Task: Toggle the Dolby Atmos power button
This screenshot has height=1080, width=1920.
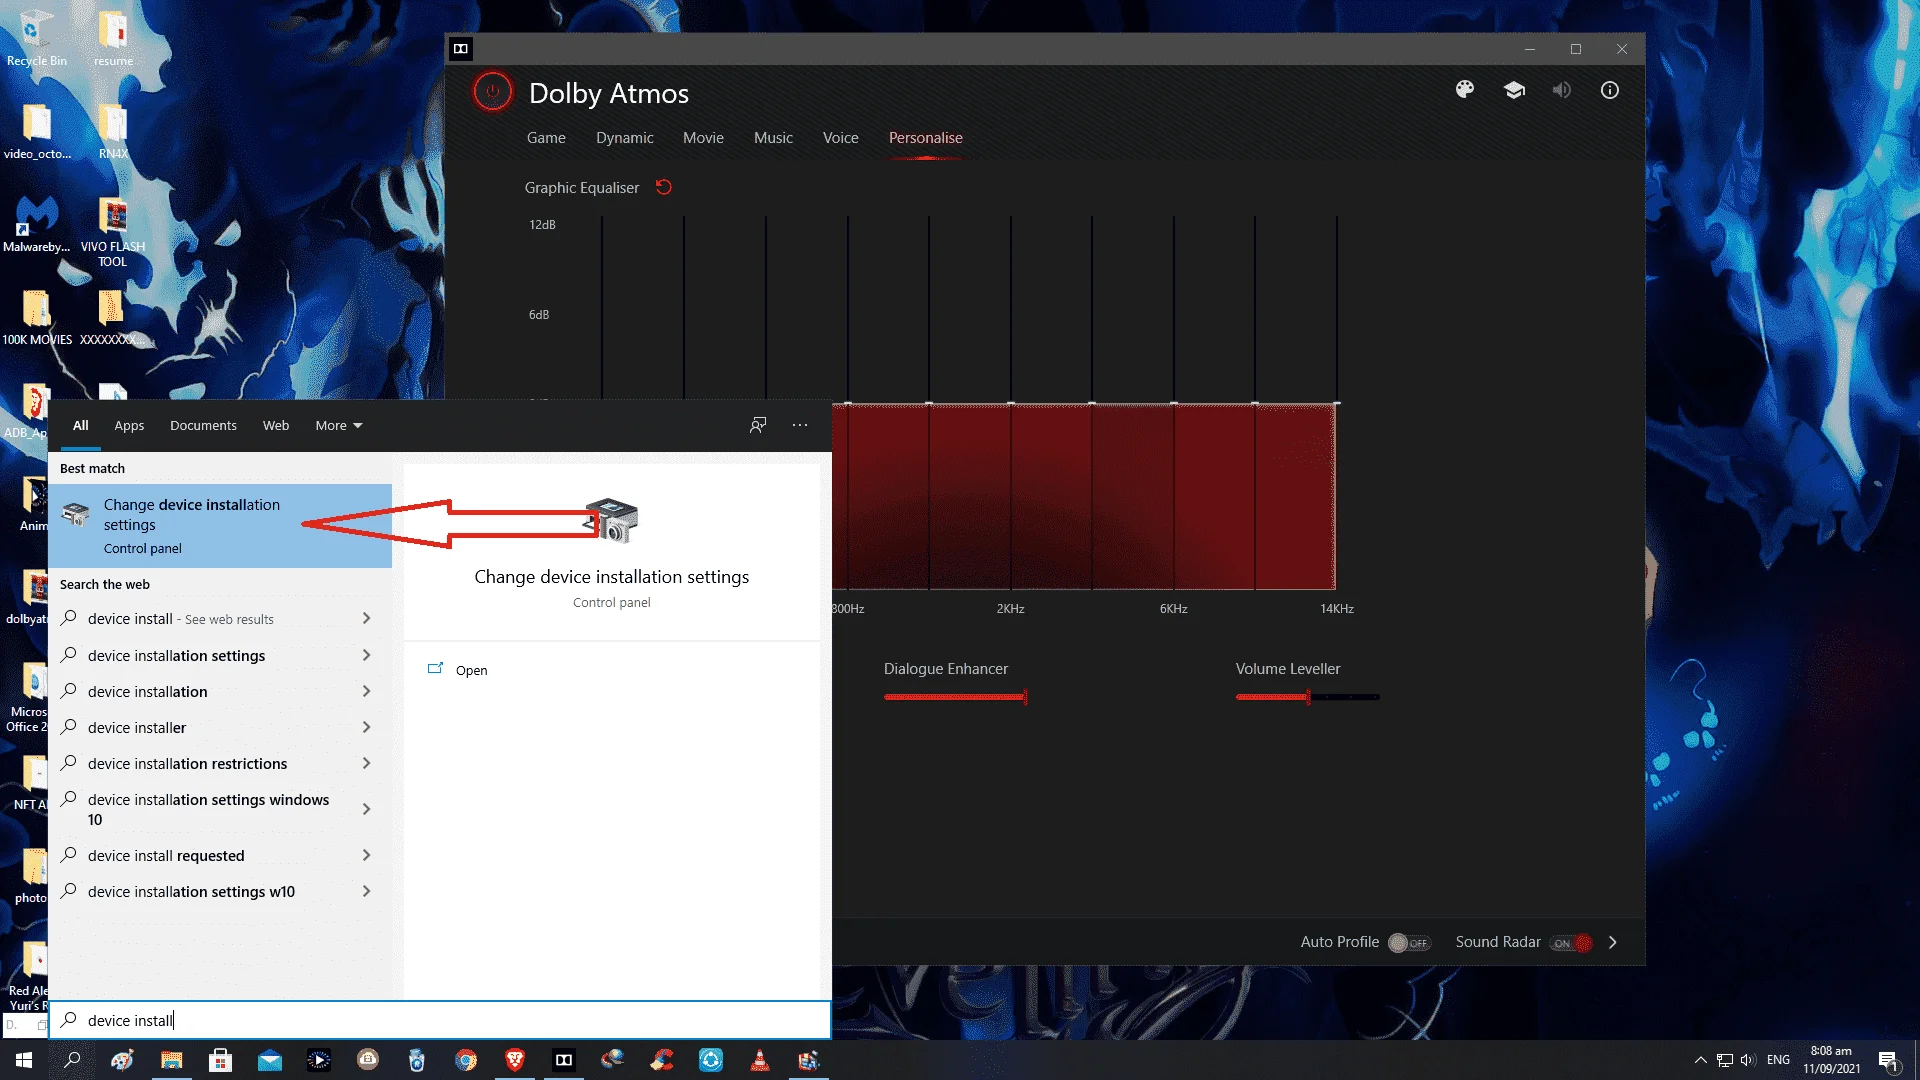Action: click(x=492, y=92)
